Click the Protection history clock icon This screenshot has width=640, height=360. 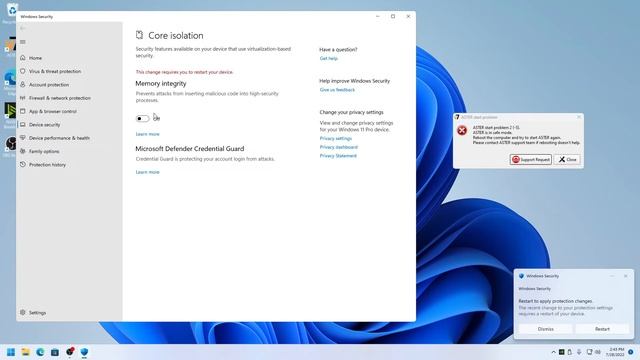click(x=23, y=164)
